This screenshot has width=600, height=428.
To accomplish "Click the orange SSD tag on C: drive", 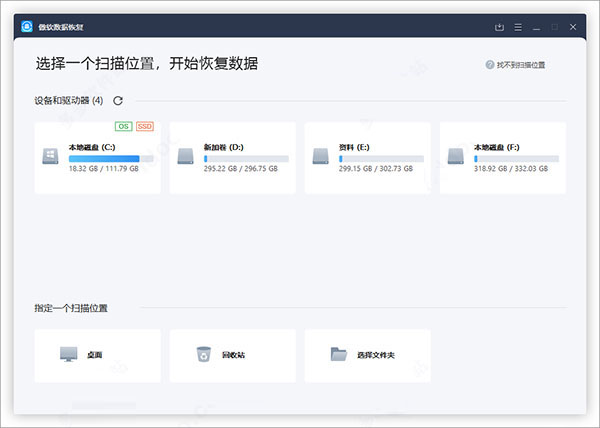I will pyautogui.click(x=144, y=127).
